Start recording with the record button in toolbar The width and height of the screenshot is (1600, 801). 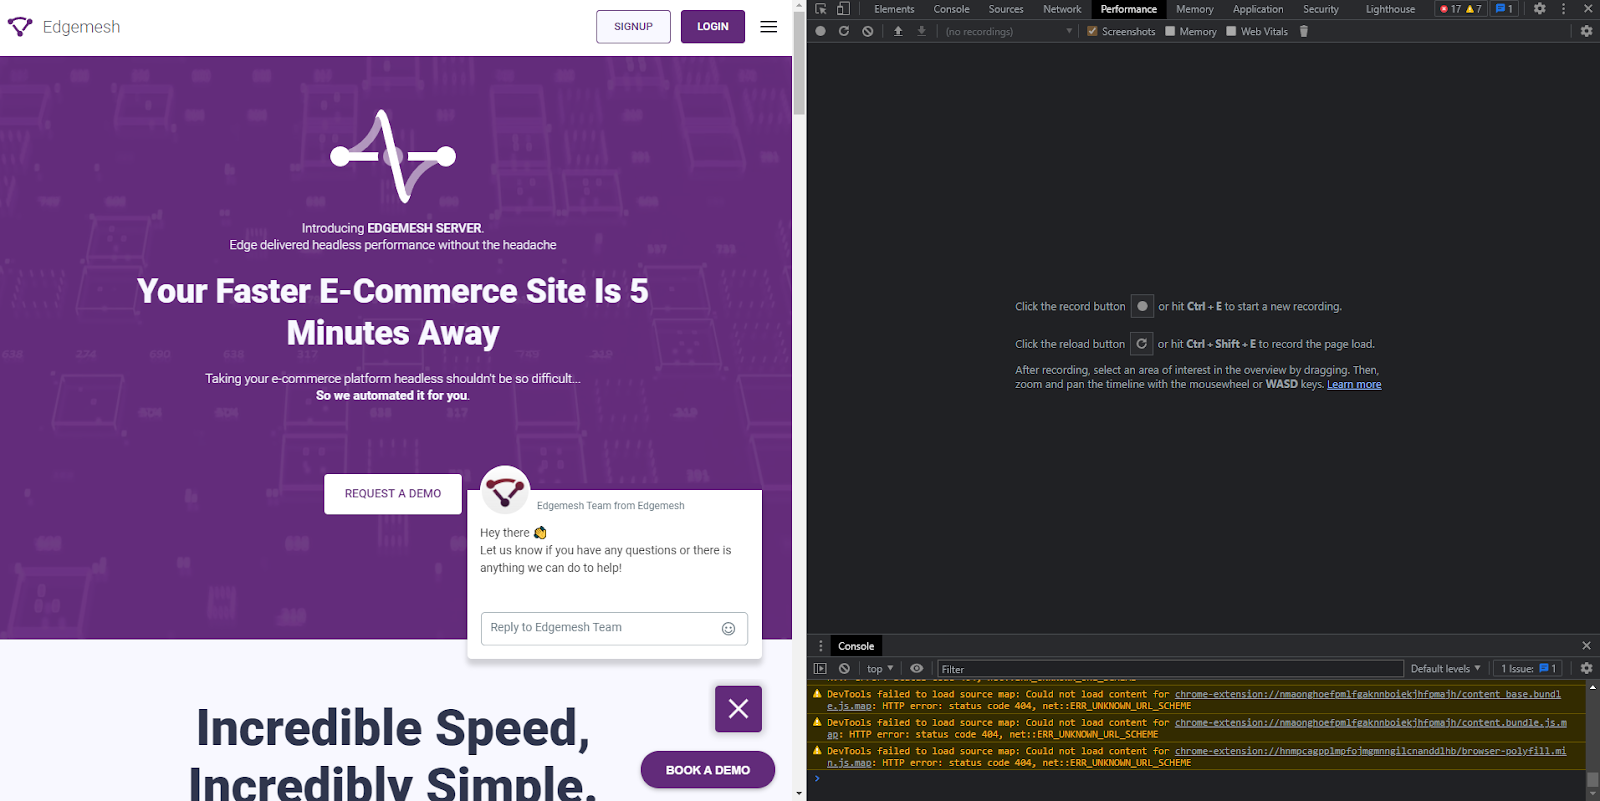(820, 31)
